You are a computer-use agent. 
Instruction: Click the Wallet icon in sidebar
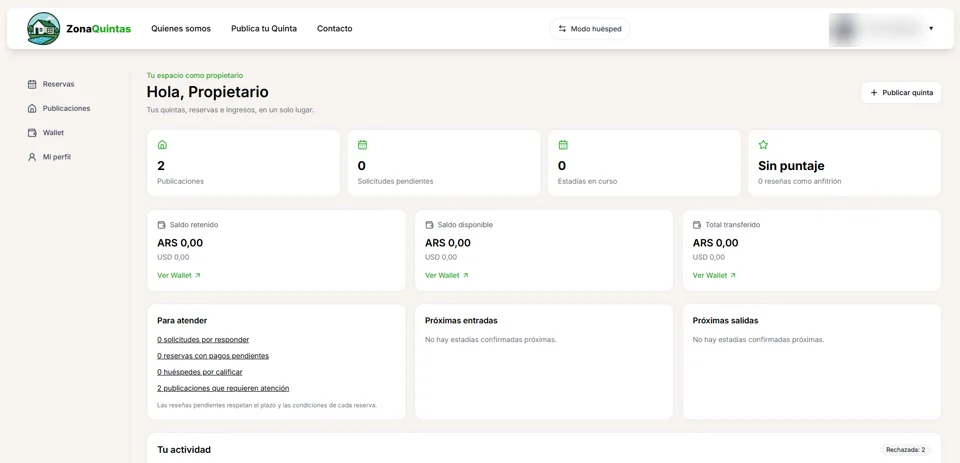pyautogui.click(x=32, y=132)
